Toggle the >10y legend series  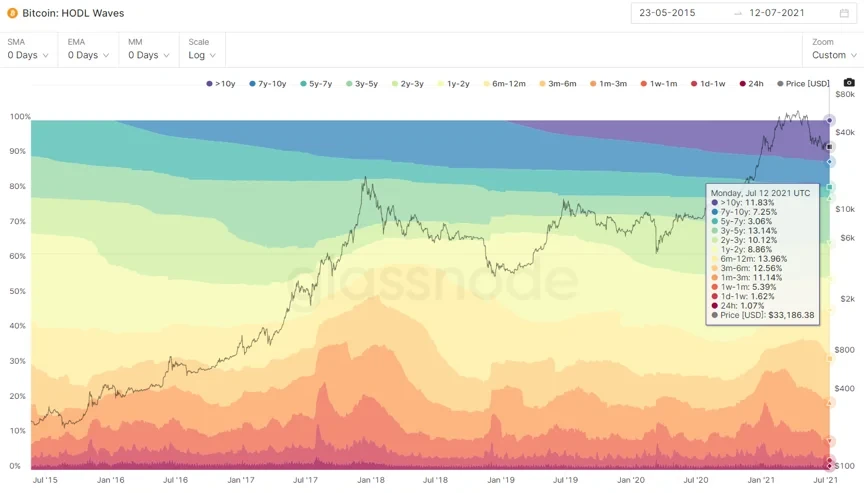tap(223, 84)
